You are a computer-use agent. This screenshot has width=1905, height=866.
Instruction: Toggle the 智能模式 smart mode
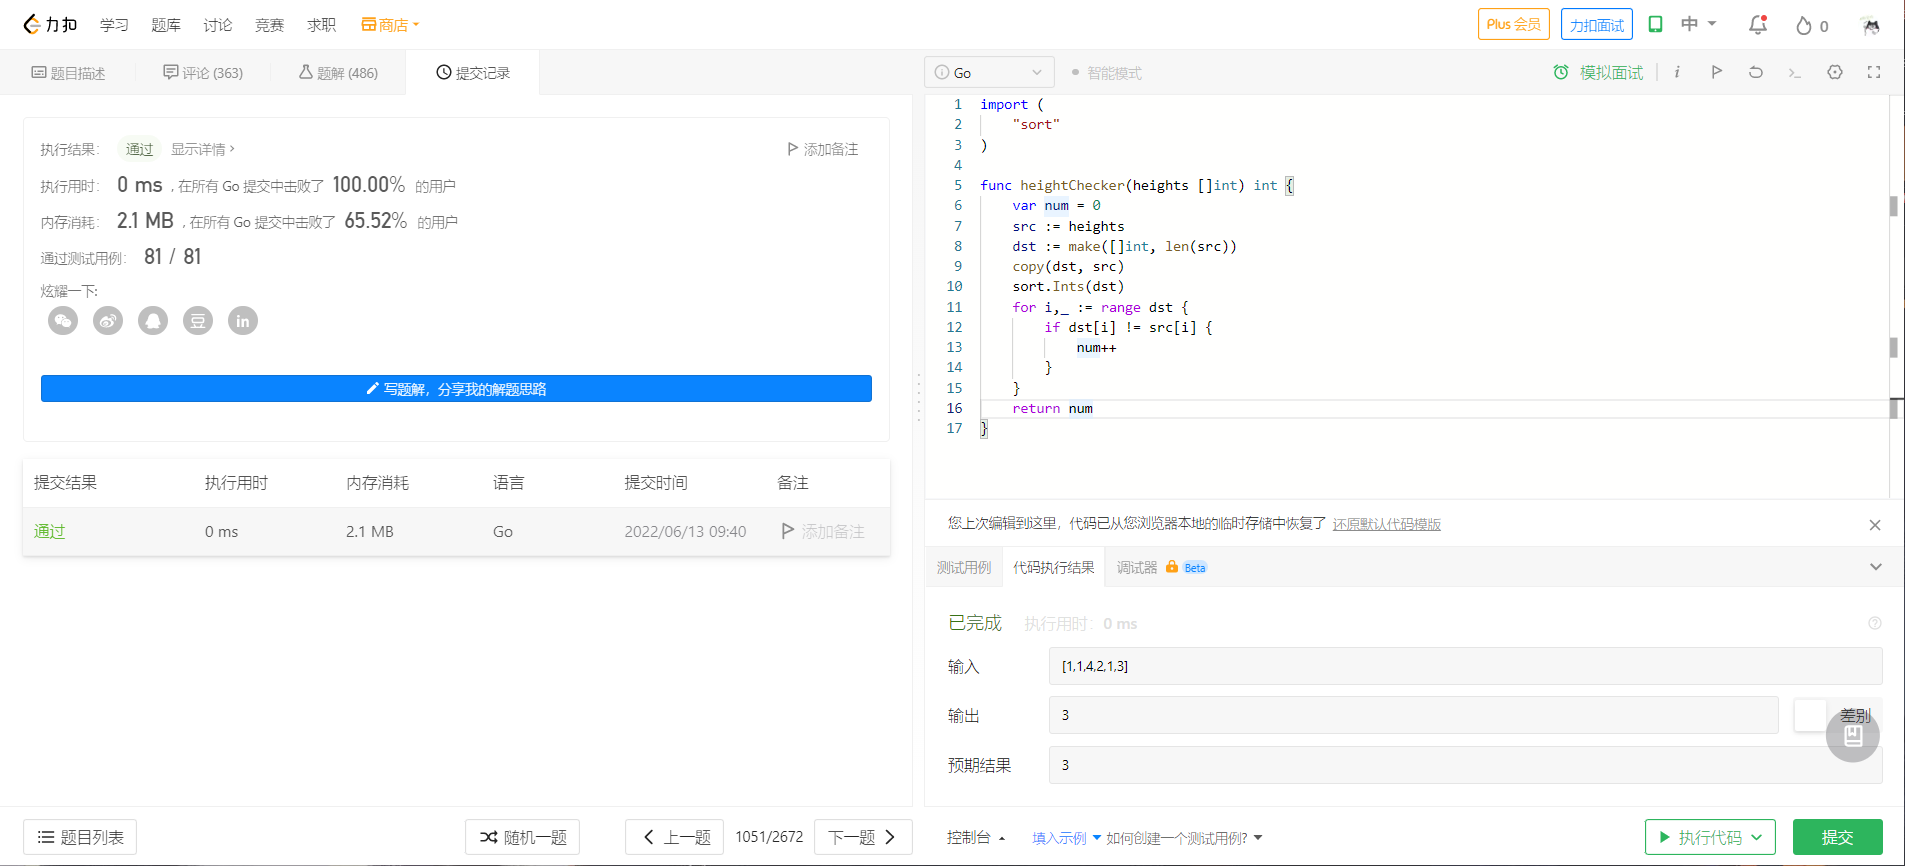1106,73
